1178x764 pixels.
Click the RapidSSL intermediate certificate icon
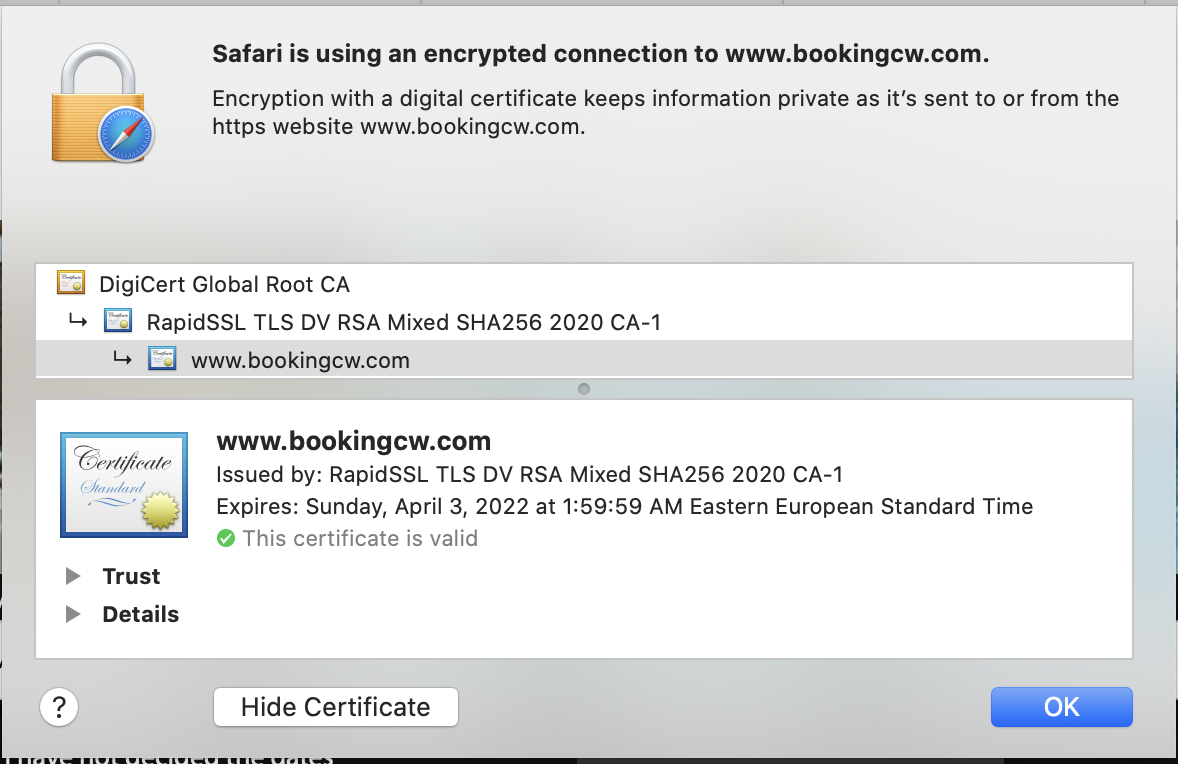coord(118,321)
